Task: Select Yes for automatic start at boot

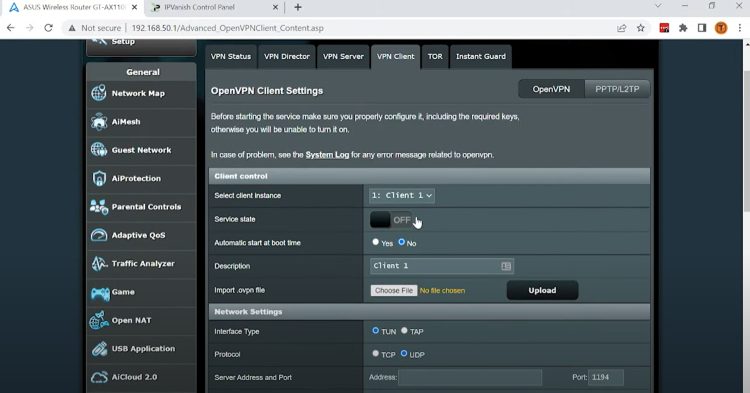Action: (375, 242)
